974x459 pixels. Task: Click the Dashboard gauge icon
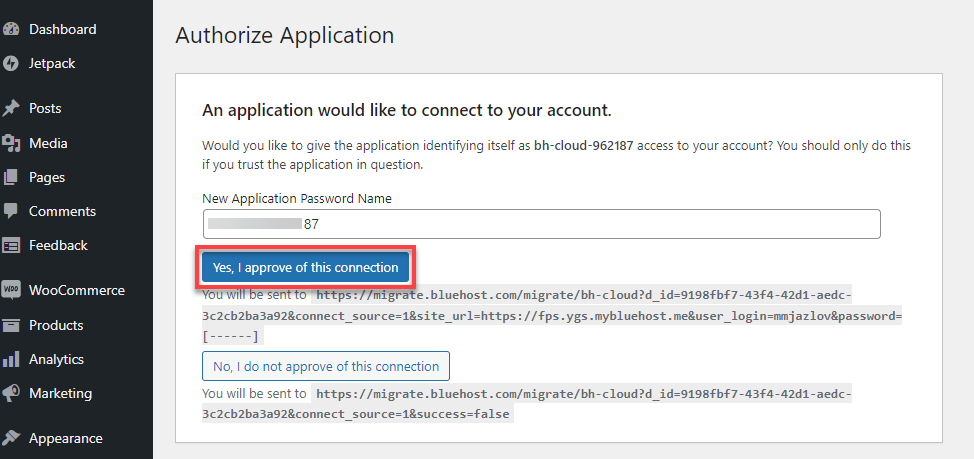[x=11, y=30]
